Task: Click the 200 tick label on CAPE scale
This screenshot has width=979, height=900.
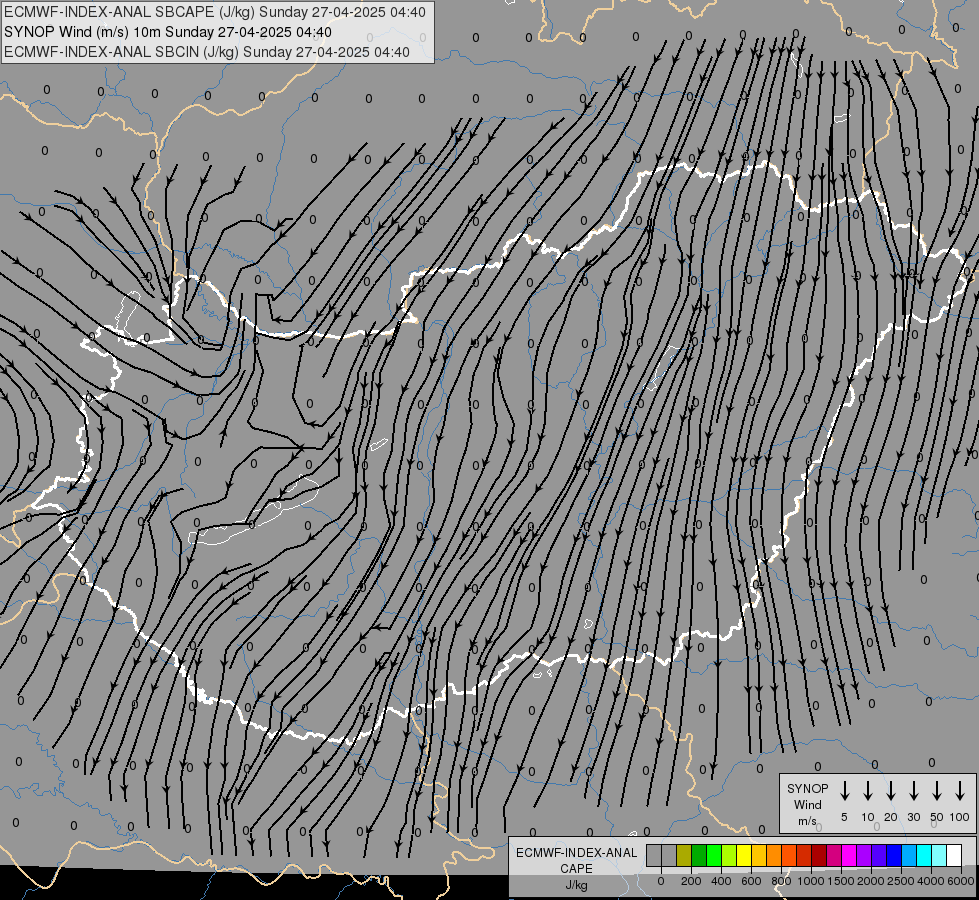Action: (x=691, y=881)
